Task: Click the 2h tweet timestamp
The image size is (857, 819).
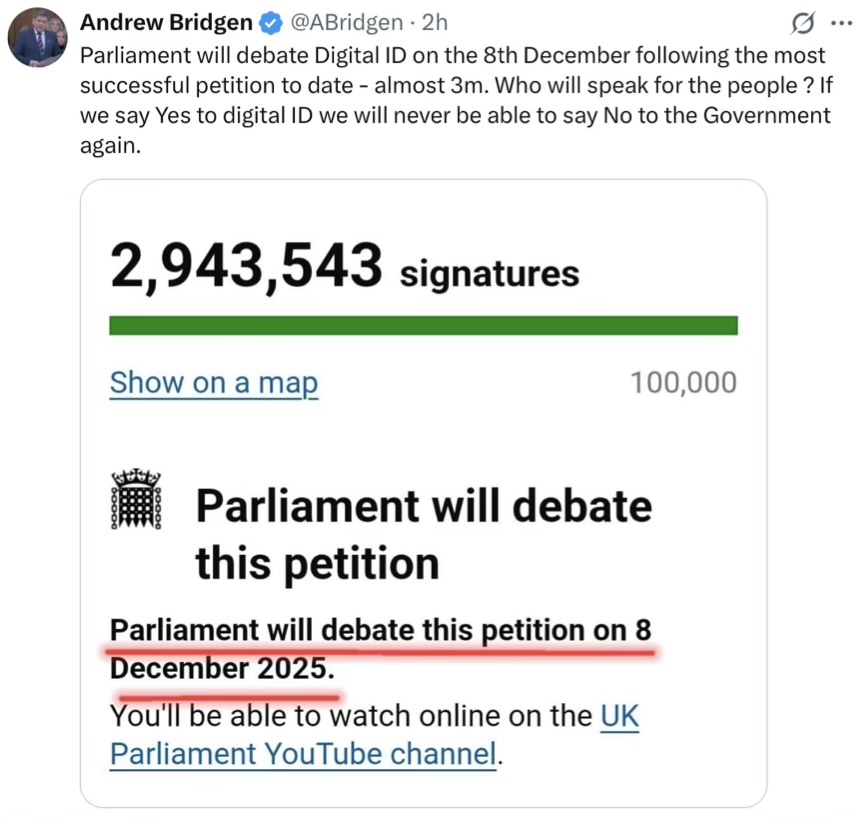Action: click(x=435, y=22)
